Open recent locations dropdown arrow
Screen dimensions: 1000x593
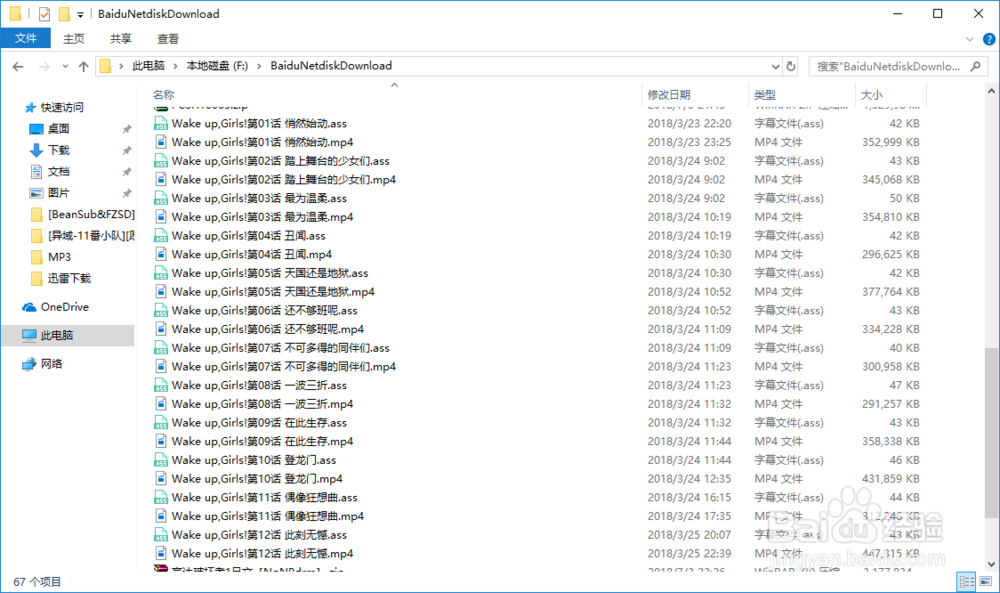65,66
